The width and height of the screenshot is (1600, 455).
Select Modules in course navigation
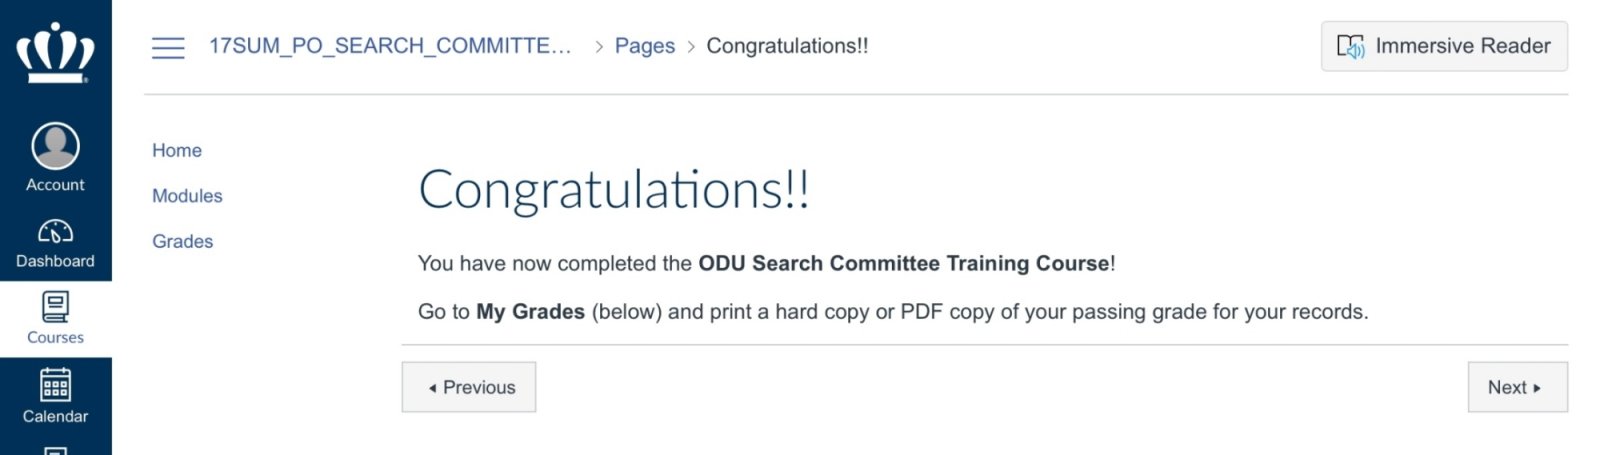187,196
